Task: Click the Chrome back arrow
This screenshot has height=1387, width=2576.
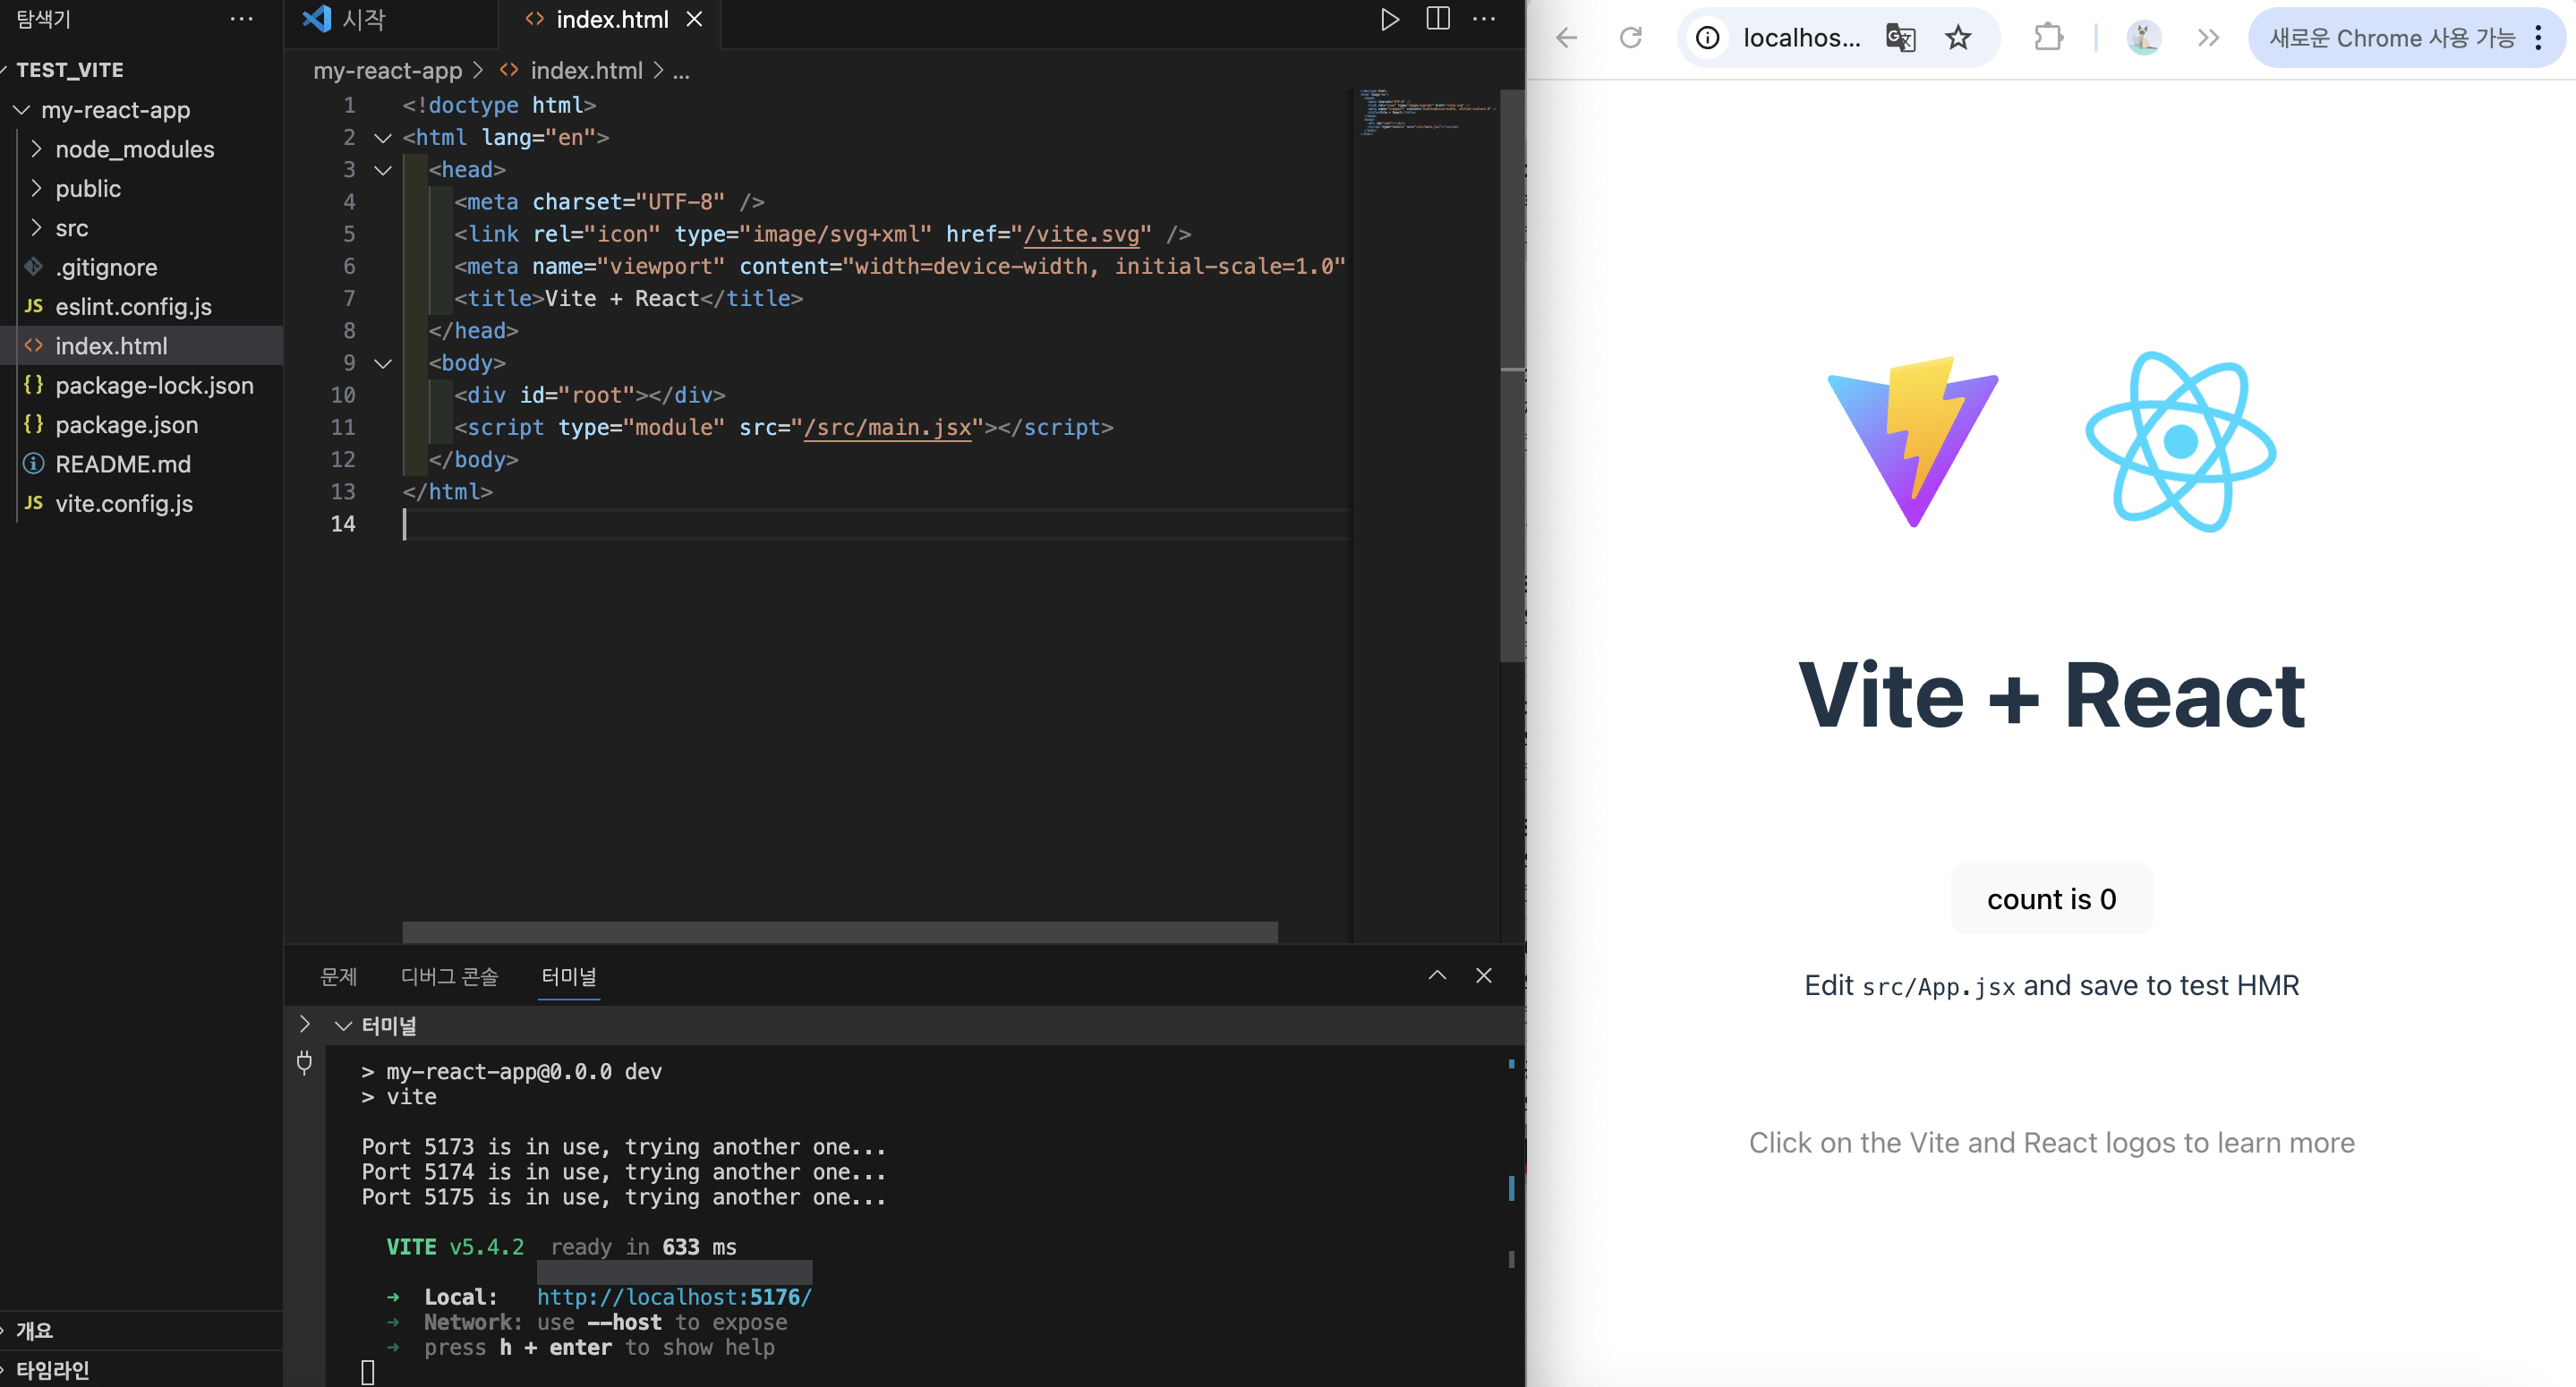Action: coord(1567,38)
